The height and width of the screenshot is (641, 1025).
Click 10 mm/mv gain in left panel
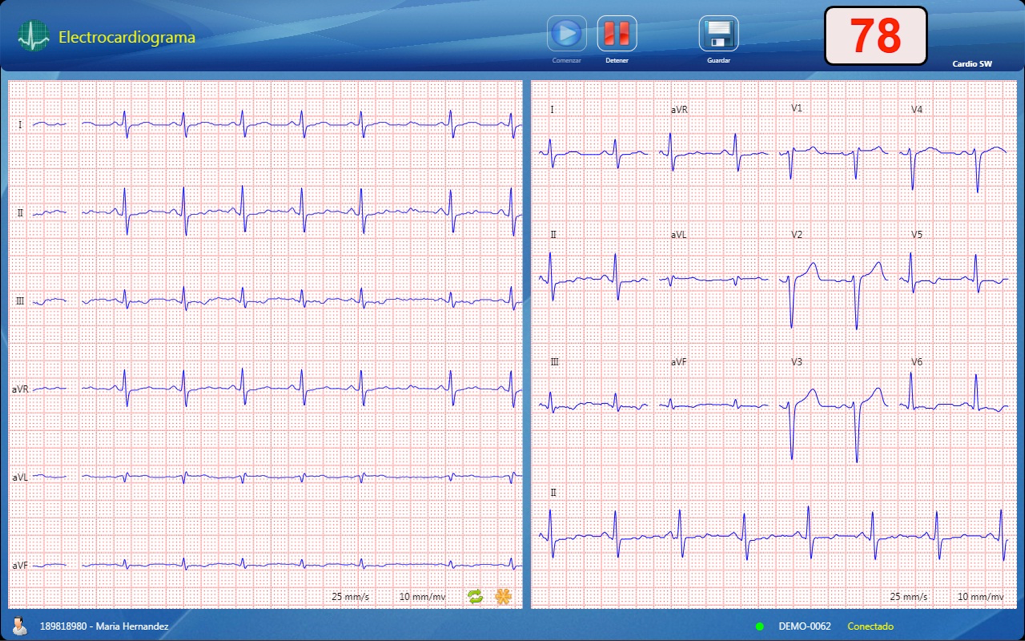click(422, 597)
